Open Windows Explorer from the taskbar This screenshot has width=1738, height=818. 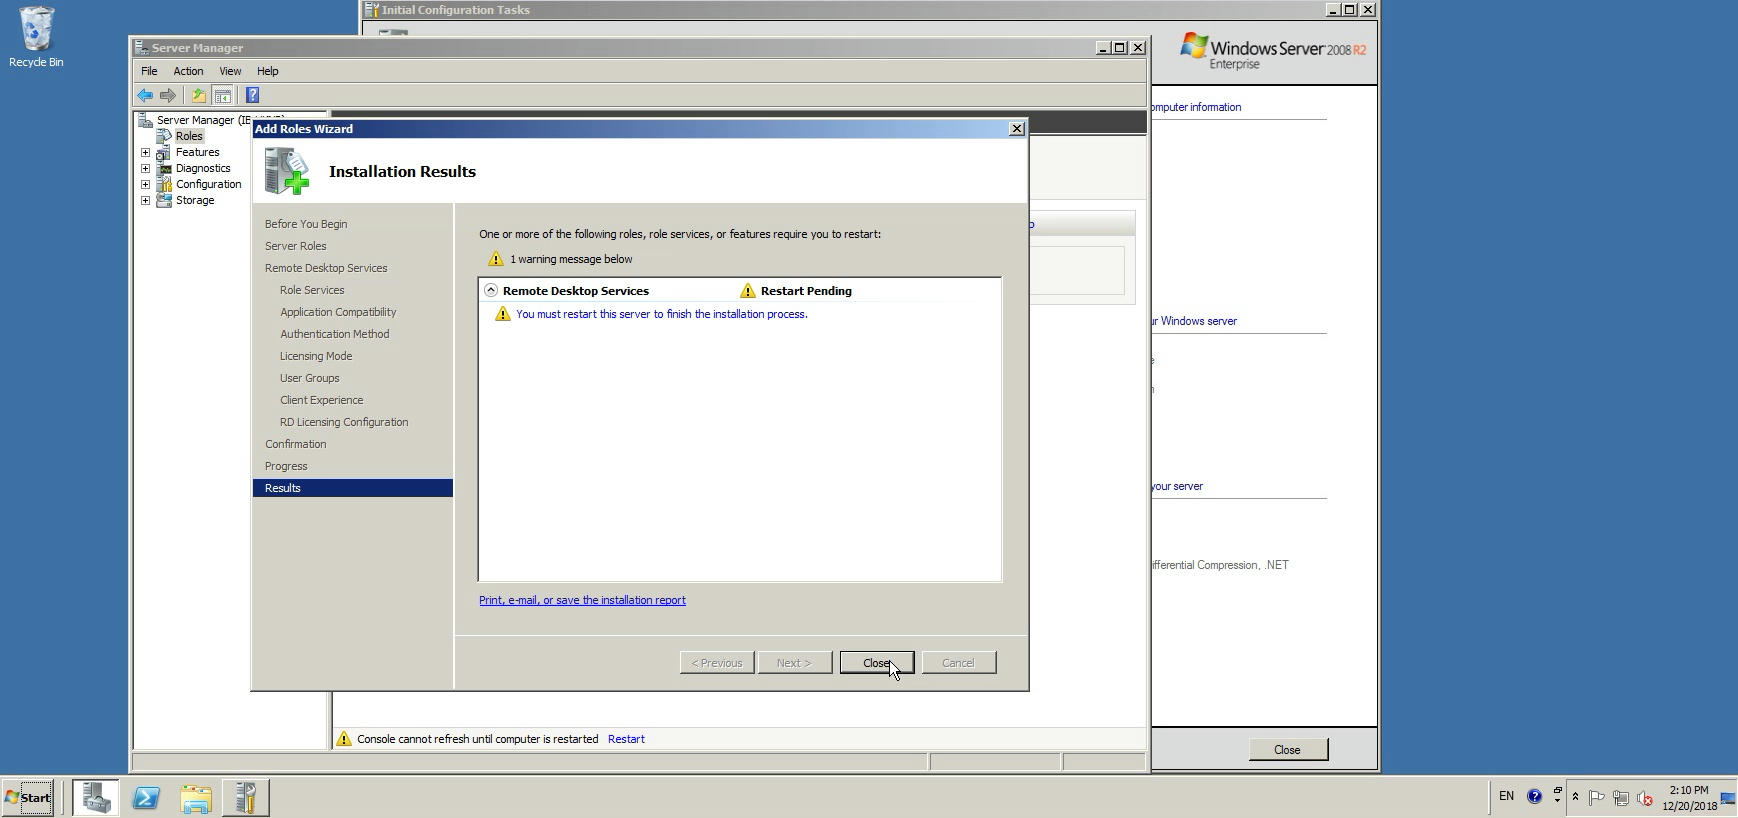196,798
